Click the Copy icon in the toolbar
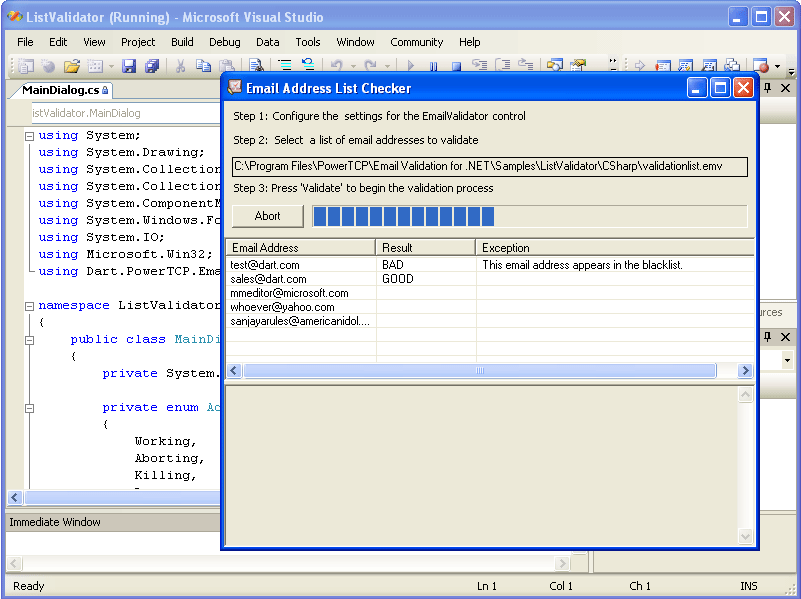 click(x=203, y=65)
